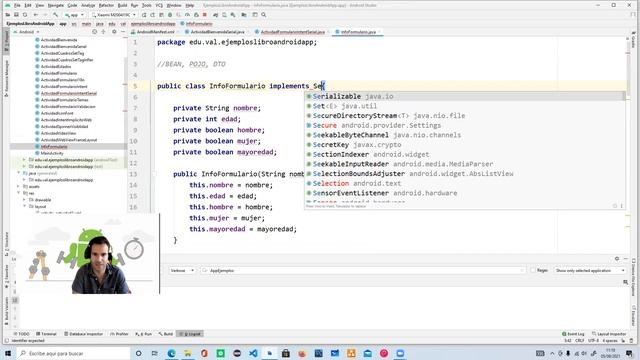
Task: Choose SensorEventListener completion suggestion
Action: coord(464,193)
